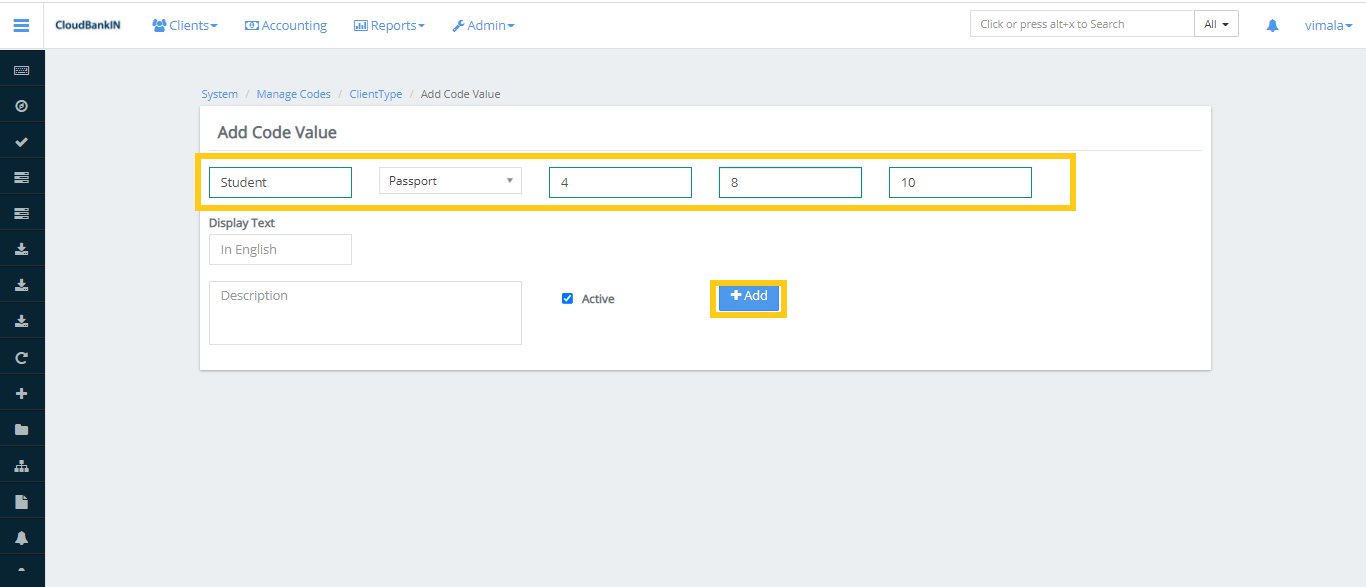The width and height of the screenshot is (1366, 587).
Task: Click the organization hierarchy icon in sidebar
Action: pyautogui.click(x=22, y=464)
